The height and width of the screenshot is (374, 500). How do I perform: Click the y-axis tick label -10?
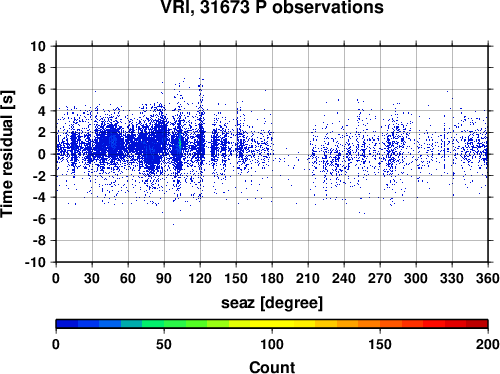point(35,262)
